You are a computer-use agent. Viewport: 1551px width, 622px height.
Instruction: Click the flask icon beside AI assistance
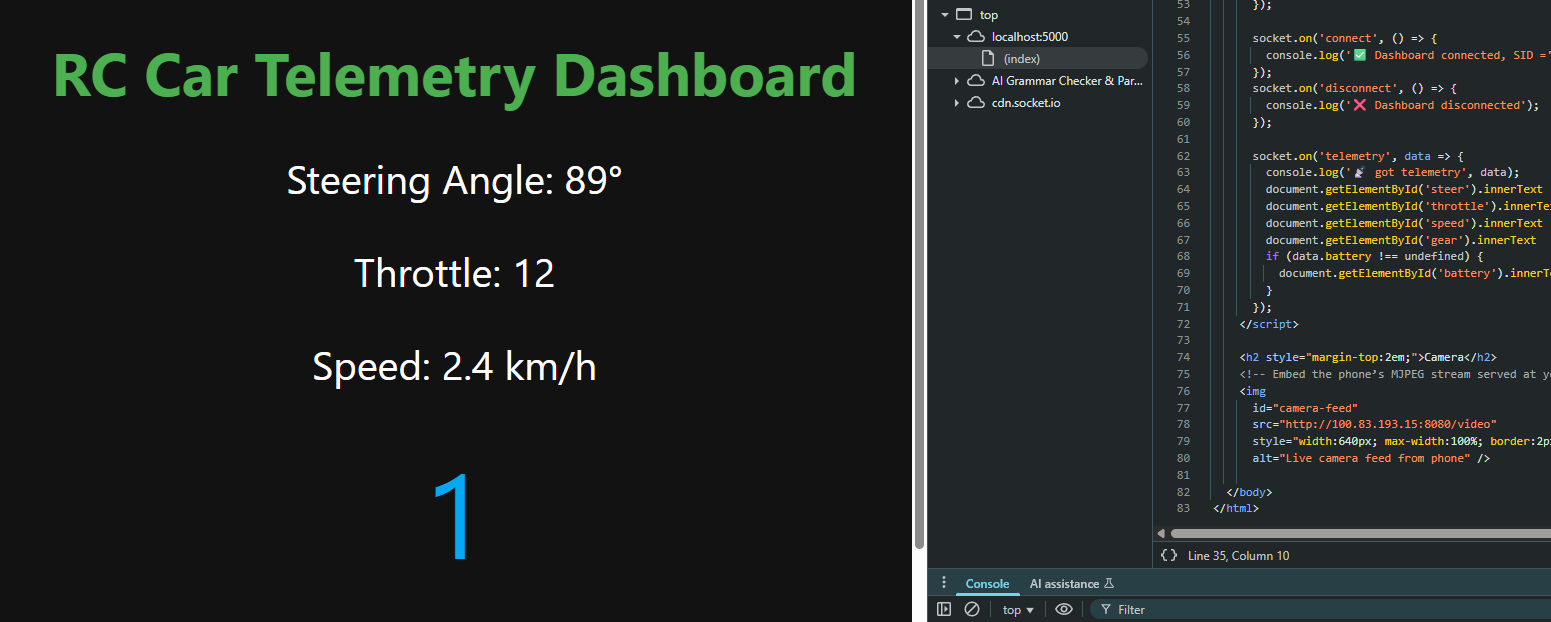pos(1109,584)
